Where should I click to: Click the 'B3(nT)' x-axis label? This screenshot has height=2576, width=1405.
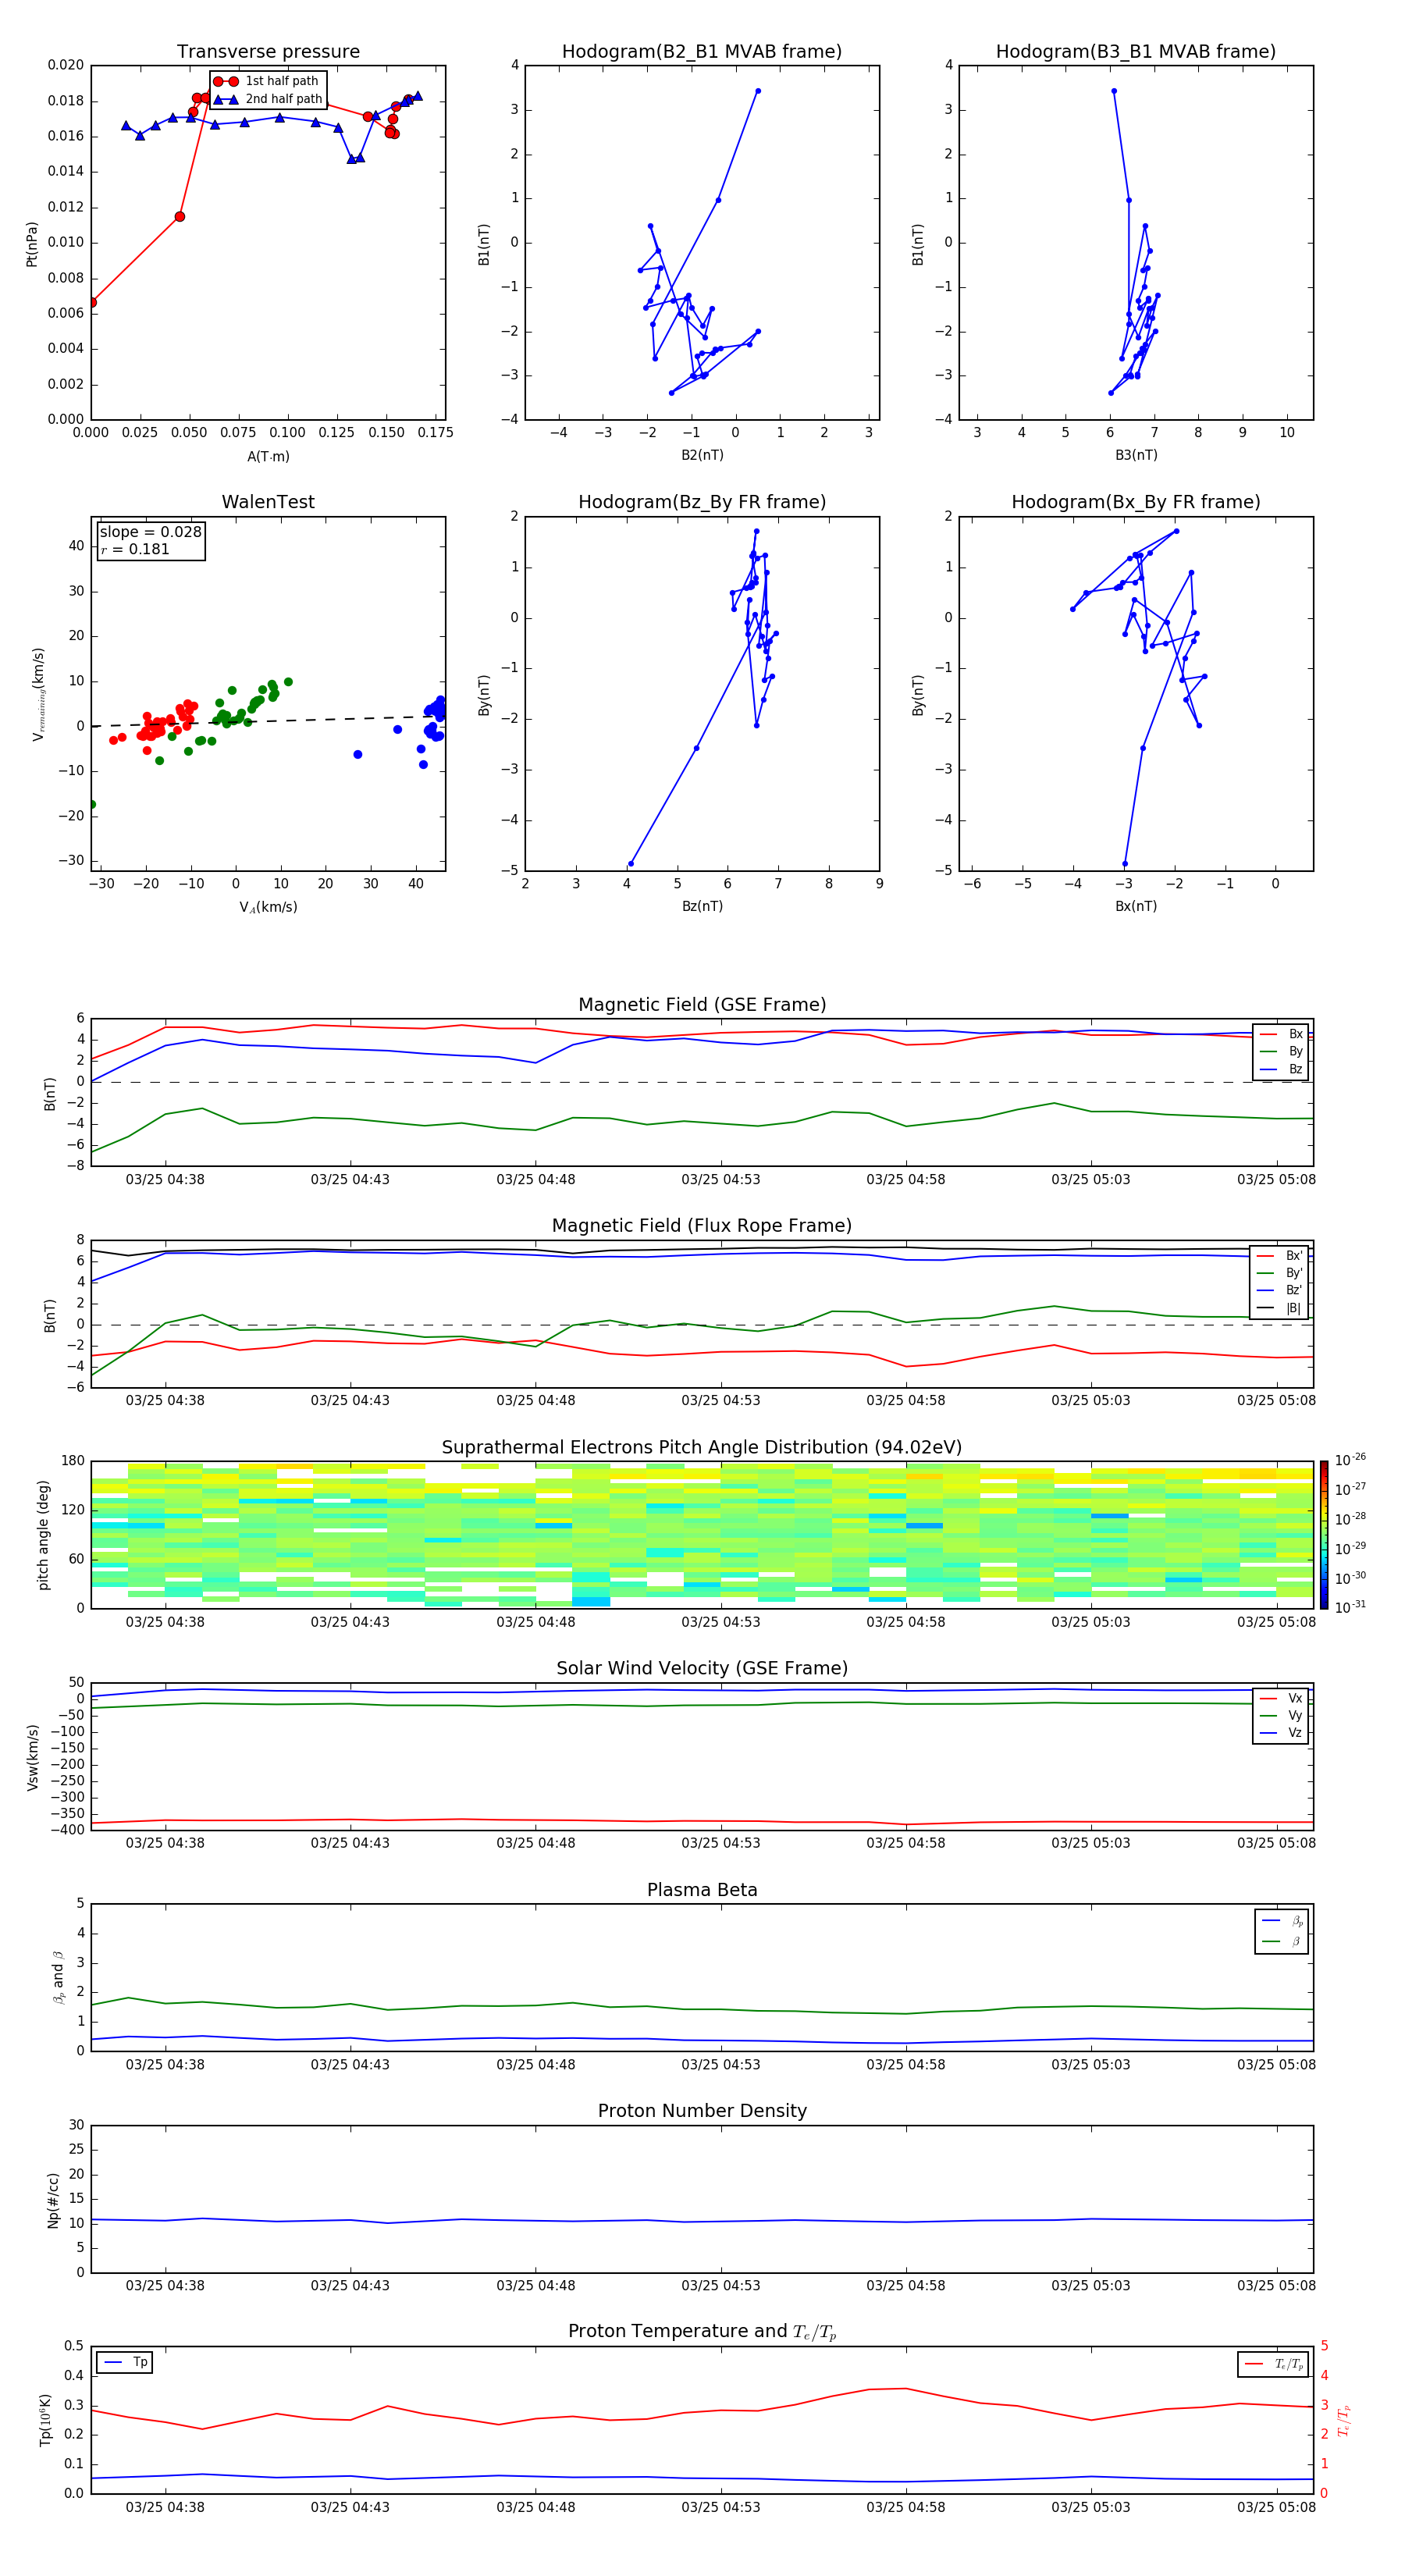tap(1136, 455)
